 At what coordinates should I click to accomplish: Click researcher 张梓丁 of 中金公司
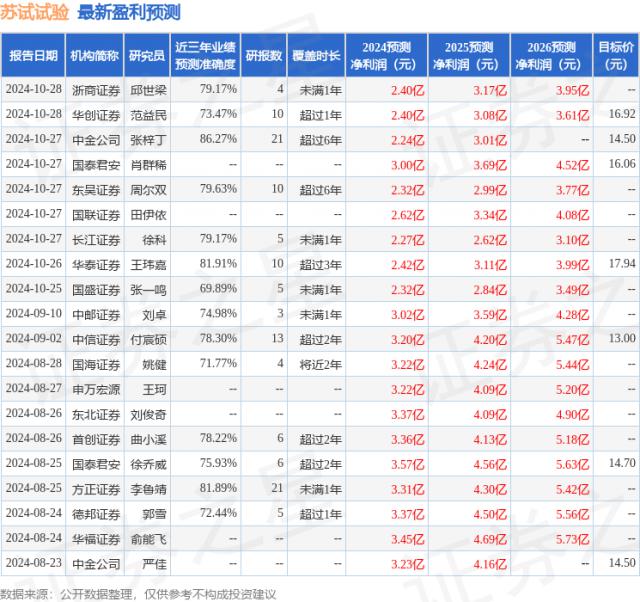(x=148, y=139)
